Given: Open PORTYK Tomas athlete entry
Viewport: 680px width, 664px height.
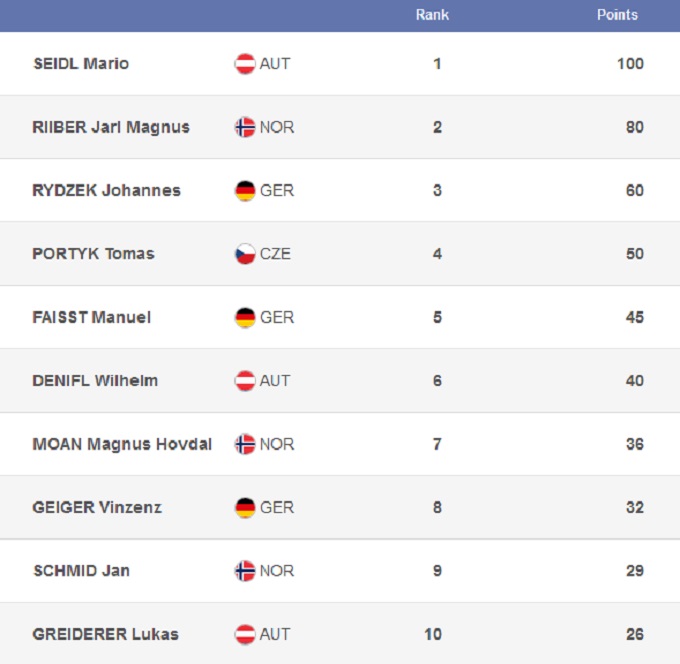Looking at the screenshot, I should coord(93,254).
